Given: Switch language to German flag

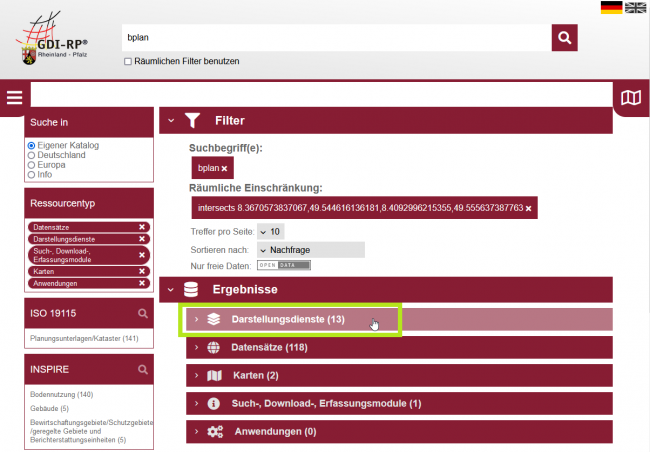Looking at the screenshot, I should coord(611,7).
